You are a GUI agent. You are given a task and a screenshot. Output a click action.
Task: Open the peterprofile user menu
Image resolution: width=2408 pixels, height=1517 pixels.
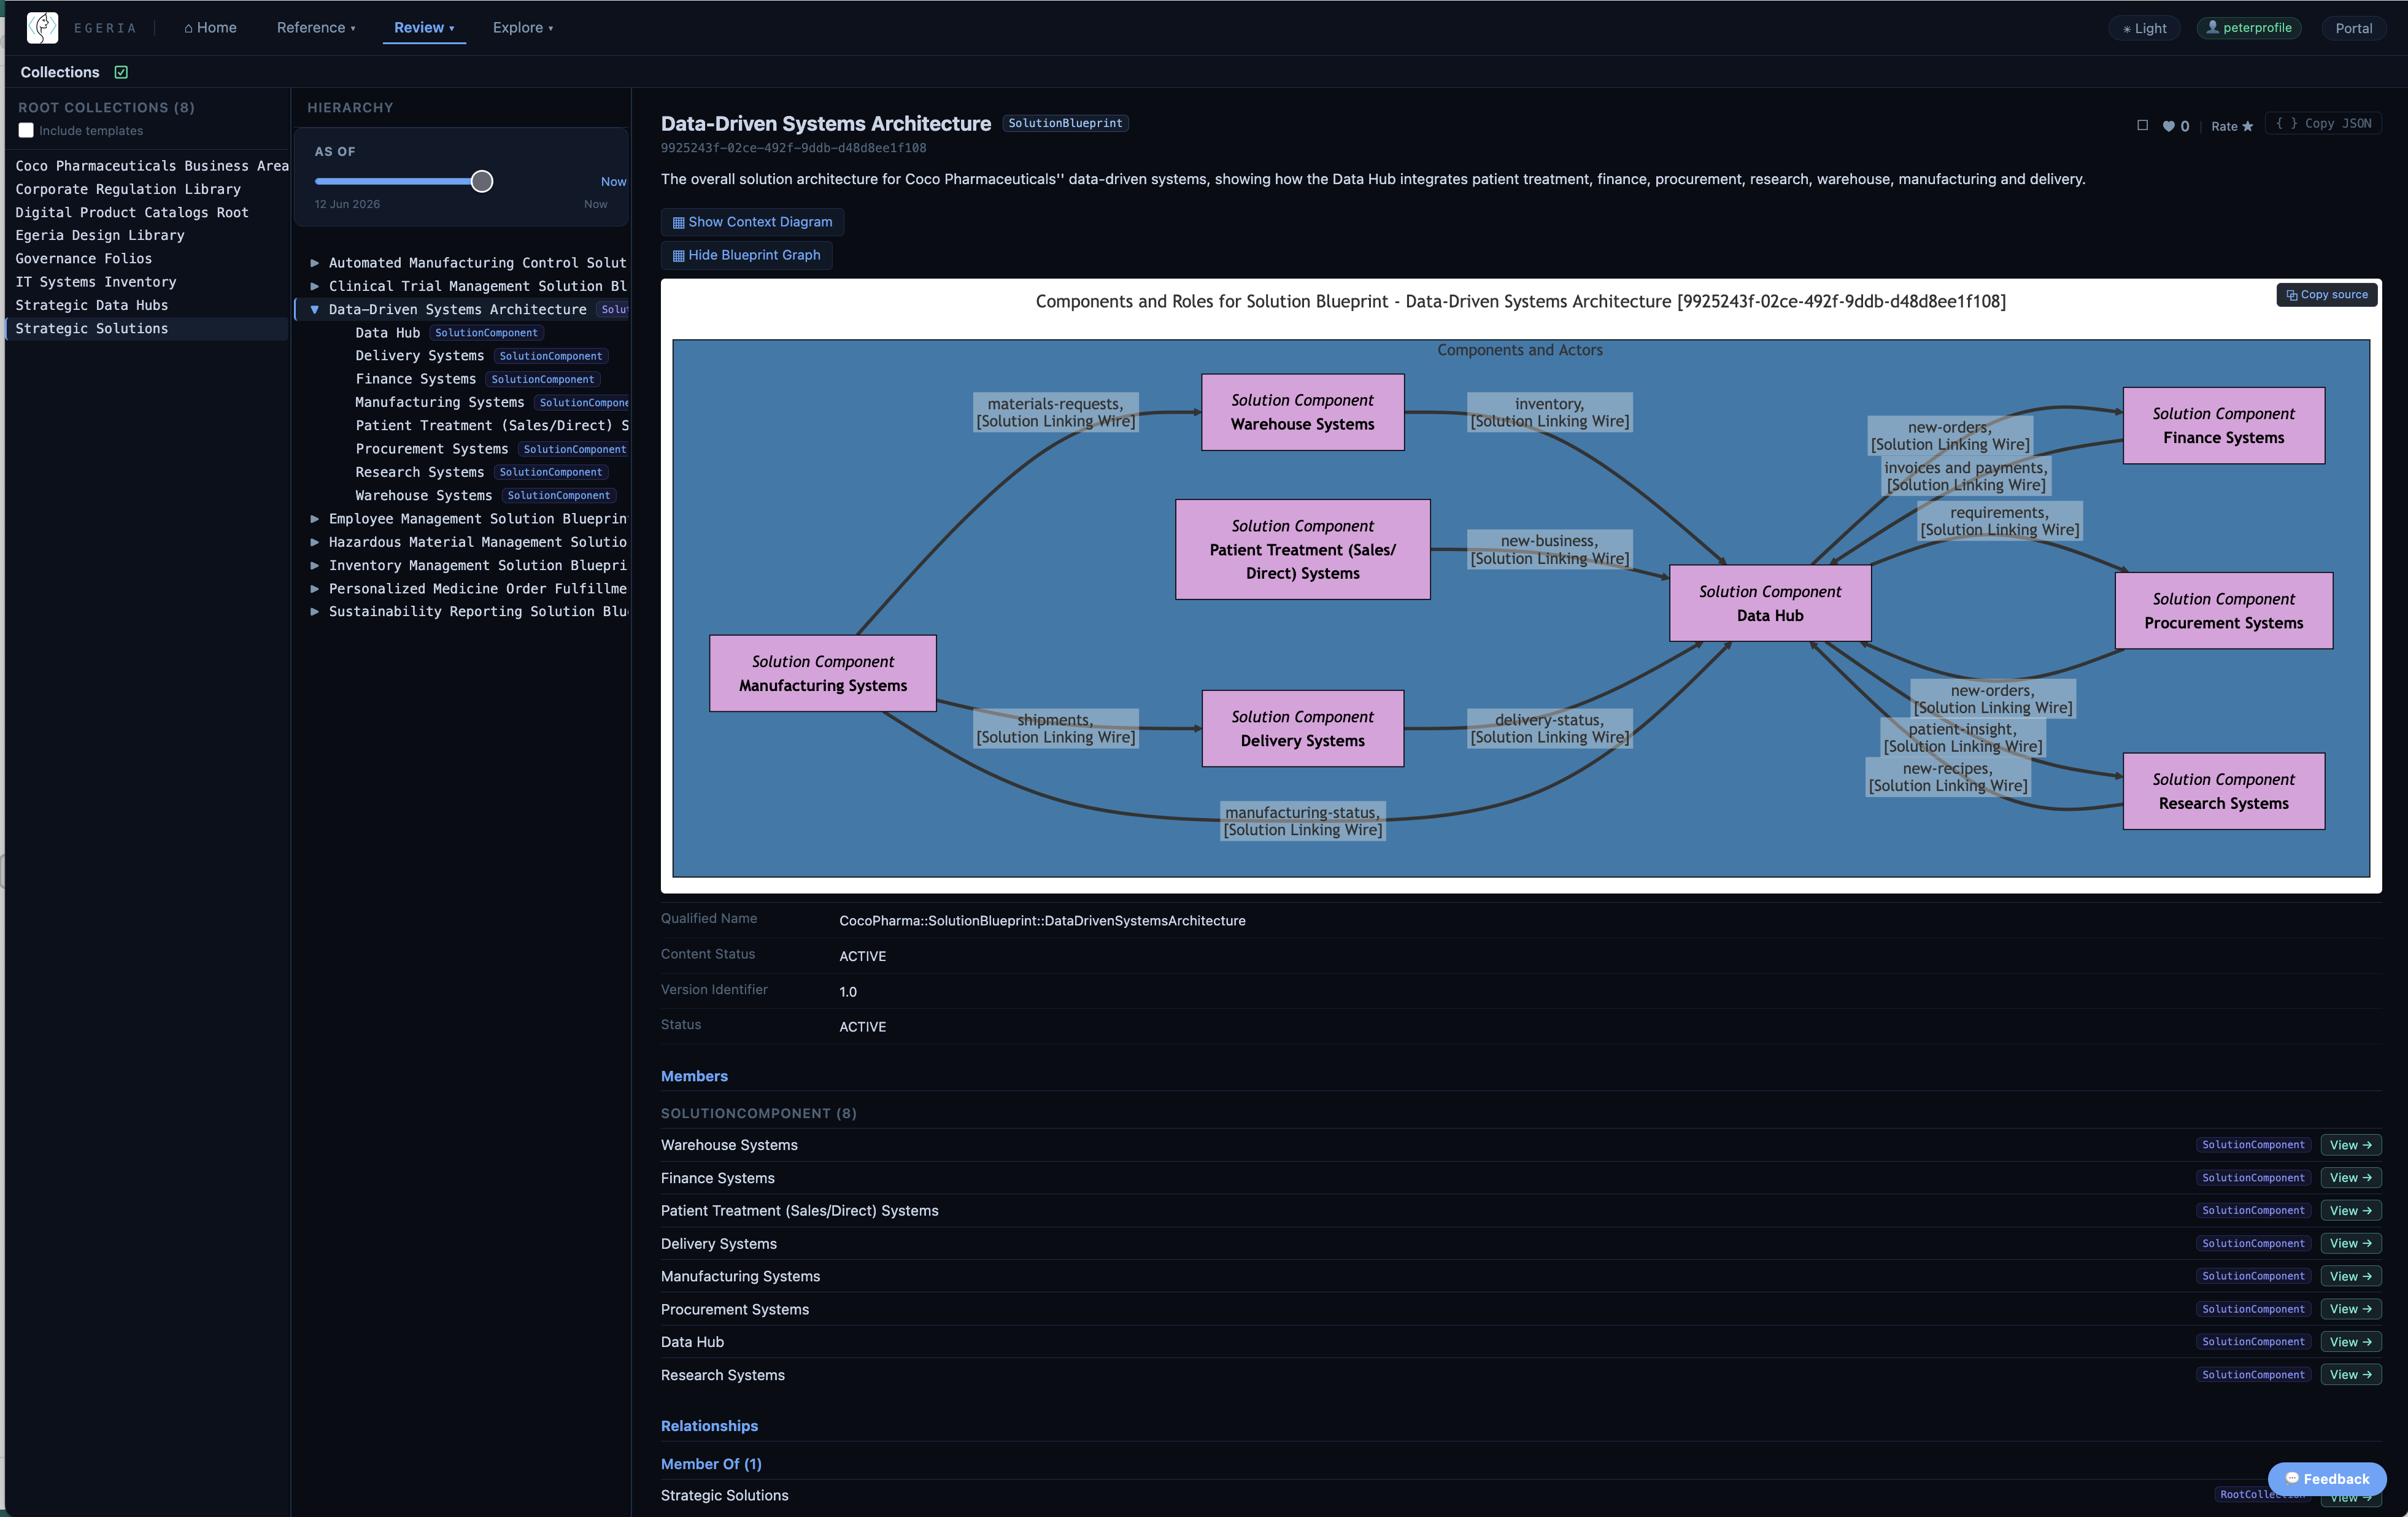(x=2248, y=28)
